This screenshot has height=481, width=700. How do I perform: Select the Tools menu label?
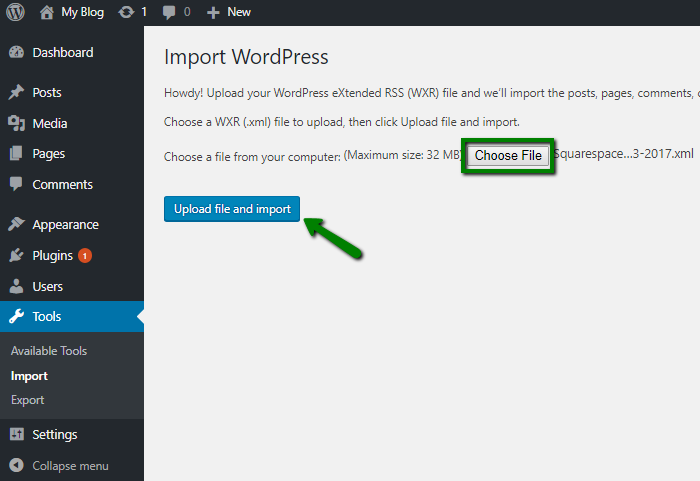click(47, 317)
